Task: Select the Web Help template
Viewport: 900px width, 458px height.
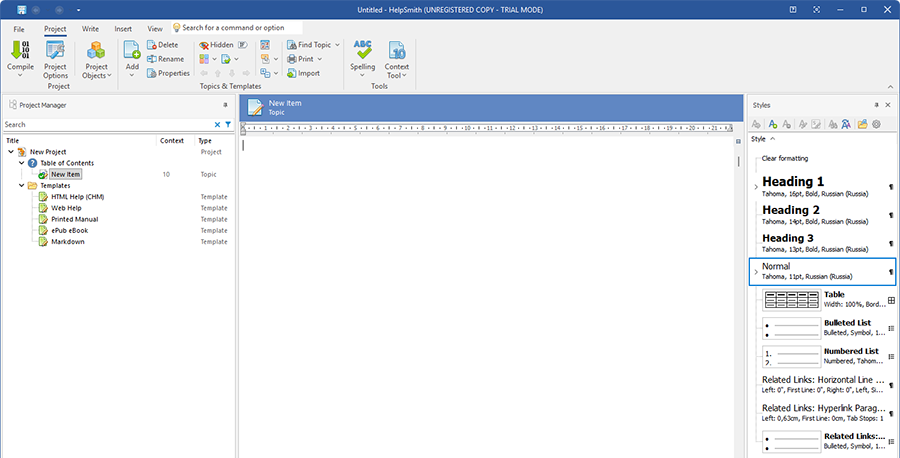Action: coord(67,208)
